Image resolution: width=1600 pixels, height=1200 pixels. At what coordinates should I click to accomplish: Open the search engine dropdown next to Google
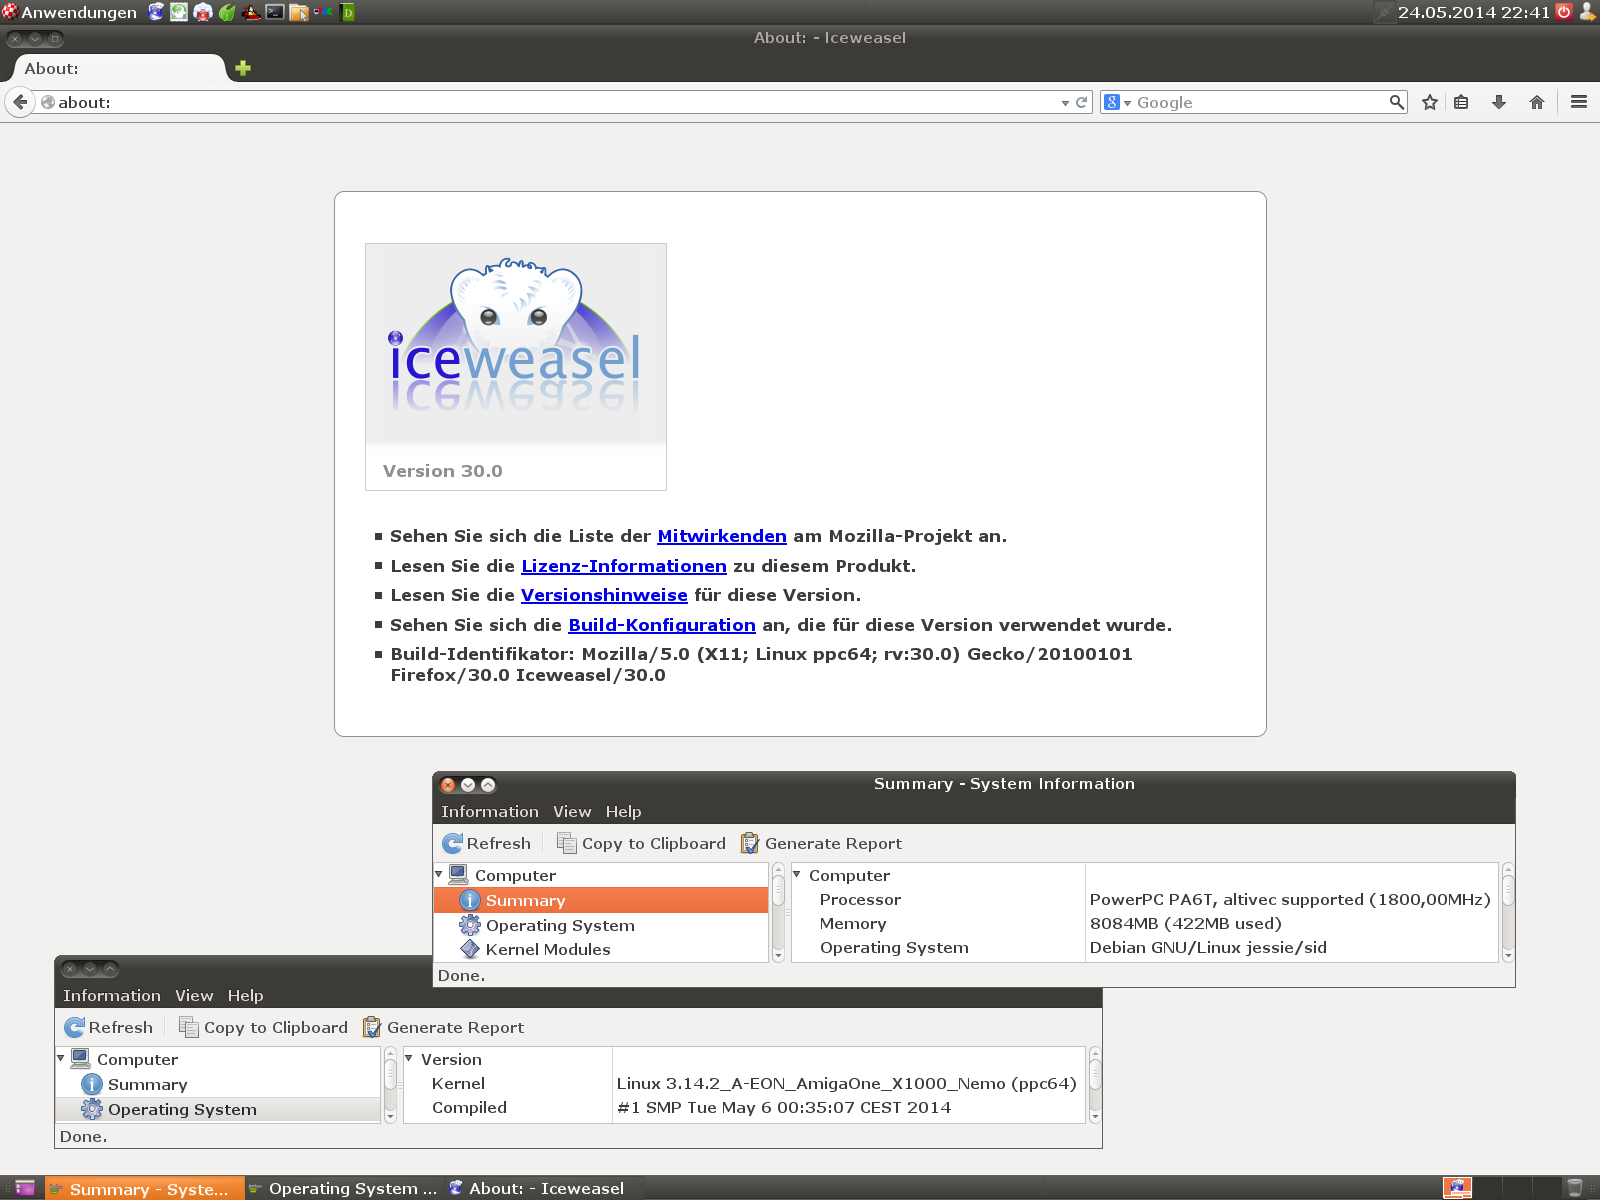(1117, 102)
